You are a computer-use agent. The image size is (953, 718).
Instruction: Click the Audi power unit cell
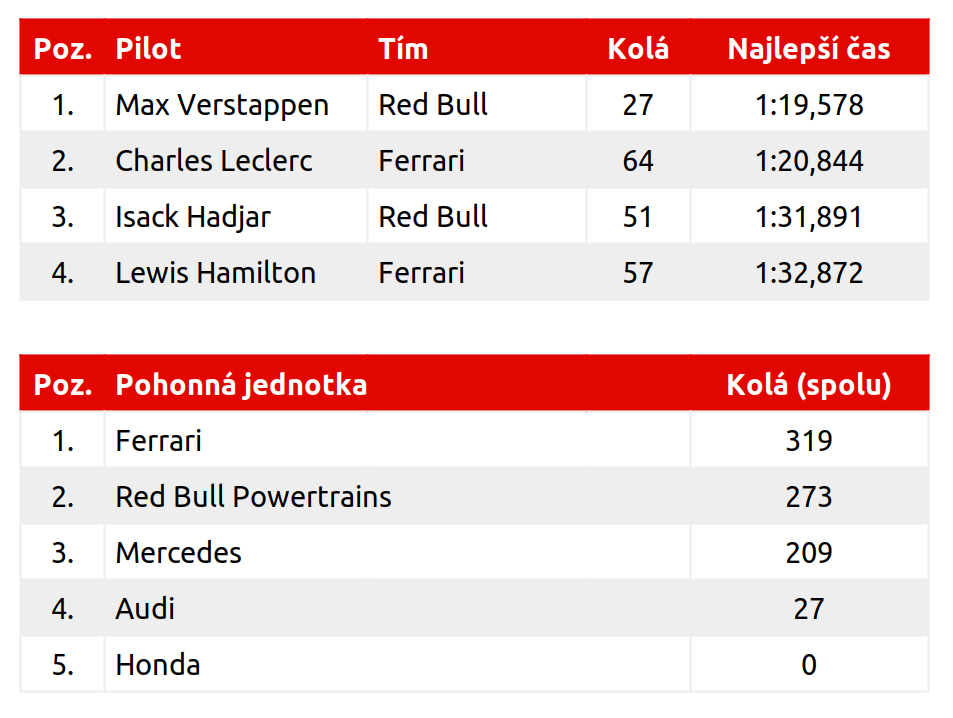click(x=146, y=609)
